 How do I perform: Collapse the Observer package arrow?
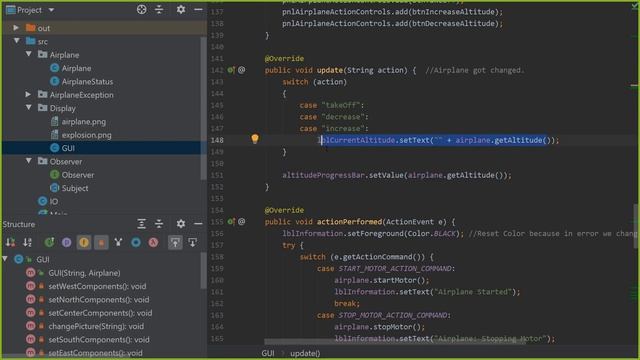(x=29, y=161)
